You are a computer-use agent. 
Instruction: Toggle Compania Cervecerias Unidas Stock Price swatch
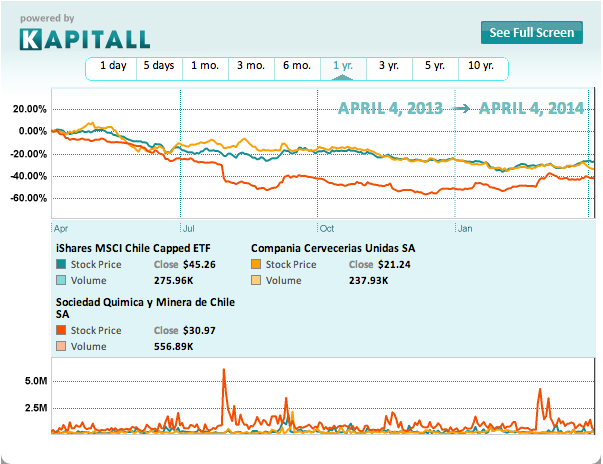click(x=256, y=264)
